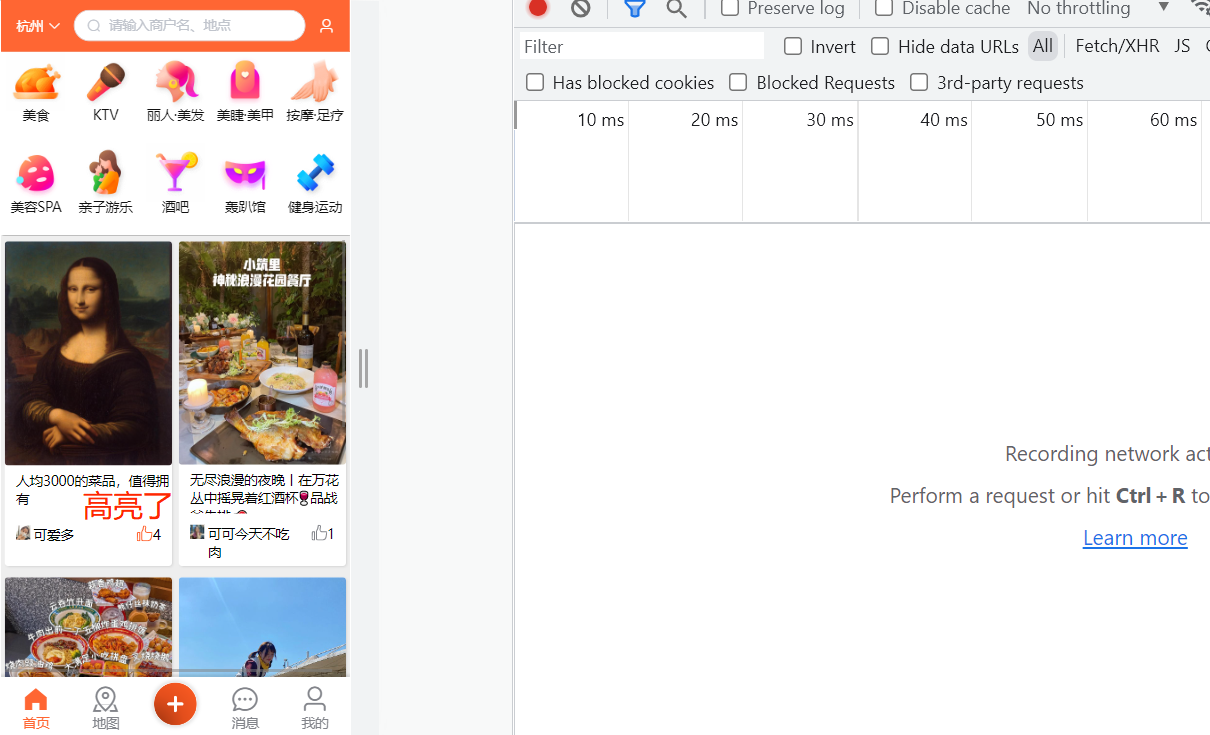Clear the network log with the clear icon
The image size is (1210, 735).
point(581,8)
